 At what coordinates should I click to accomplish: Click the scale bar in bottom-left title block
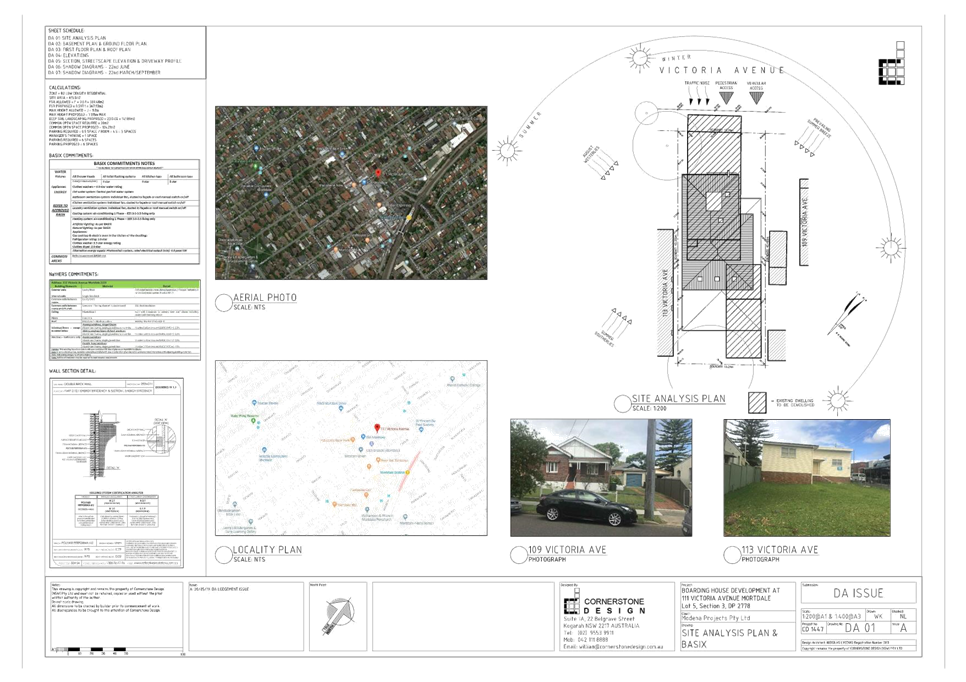[x=95, y=649]
